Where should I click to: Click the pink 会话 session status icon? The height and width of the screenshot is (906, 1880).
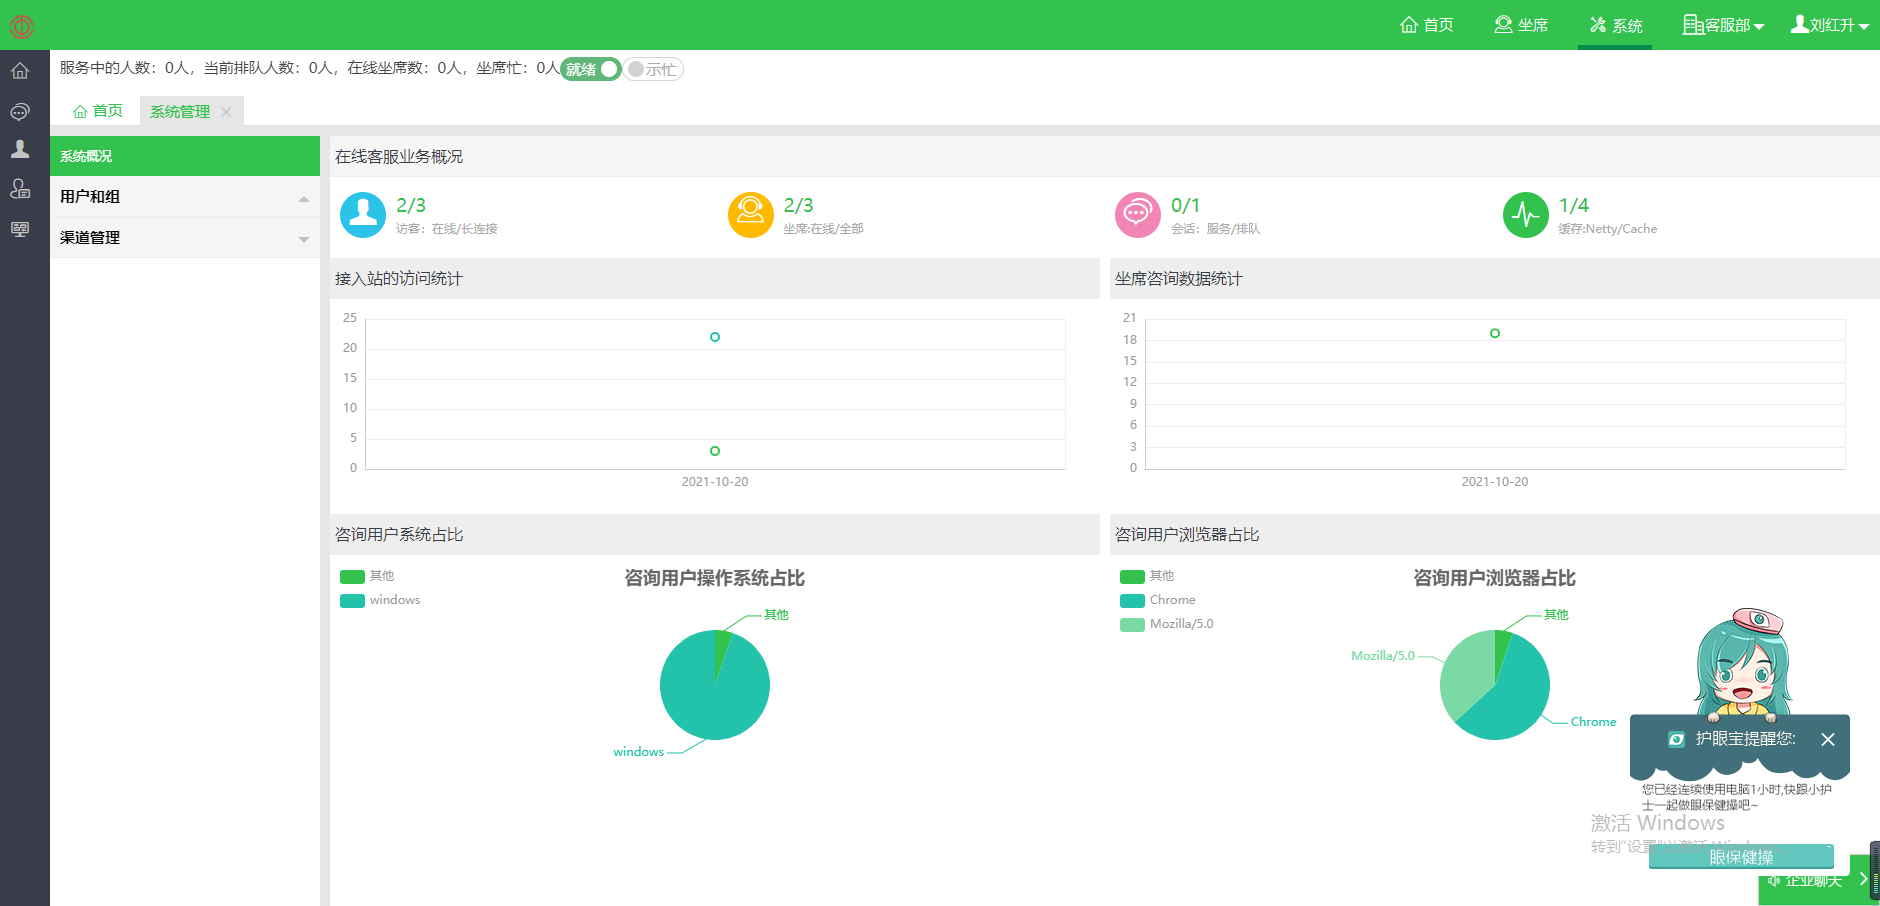pos(1137,214)
